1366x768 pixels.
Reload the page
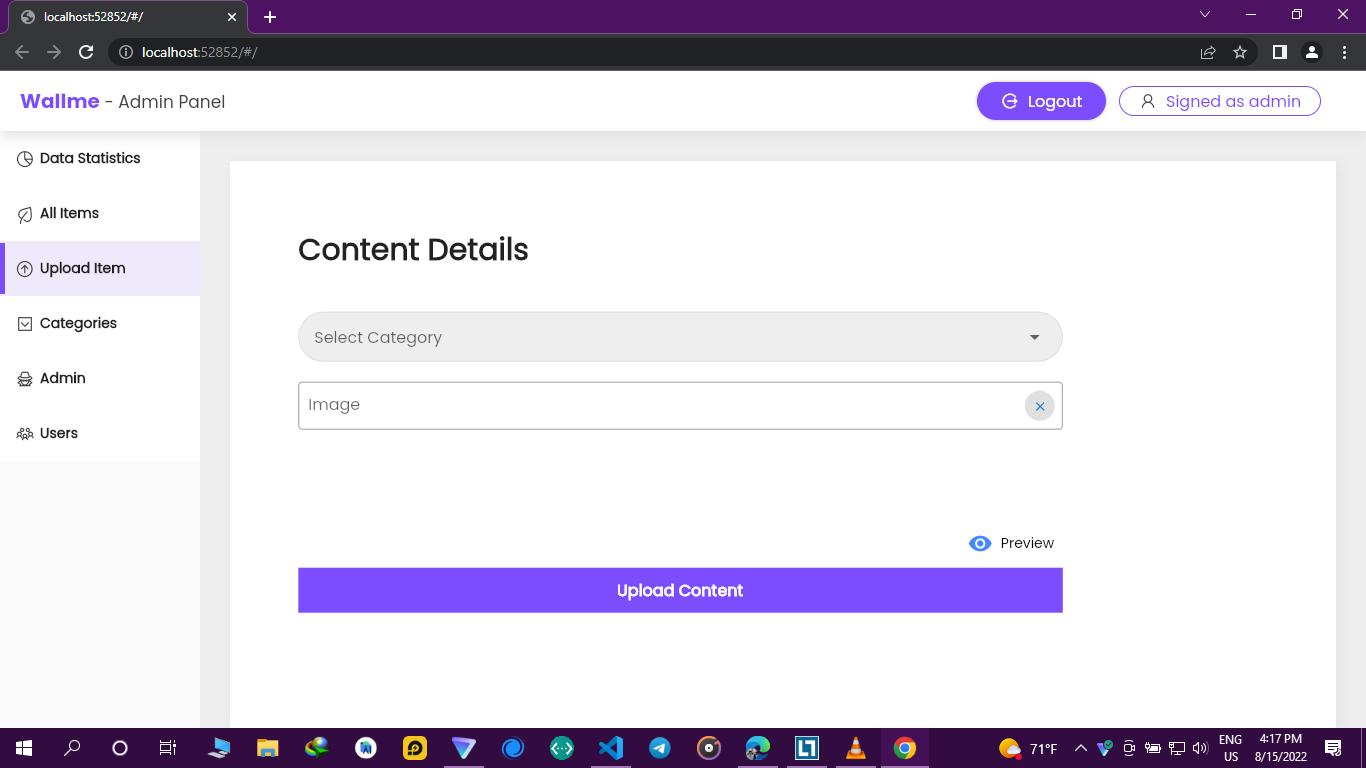click(x=86, y=52)
